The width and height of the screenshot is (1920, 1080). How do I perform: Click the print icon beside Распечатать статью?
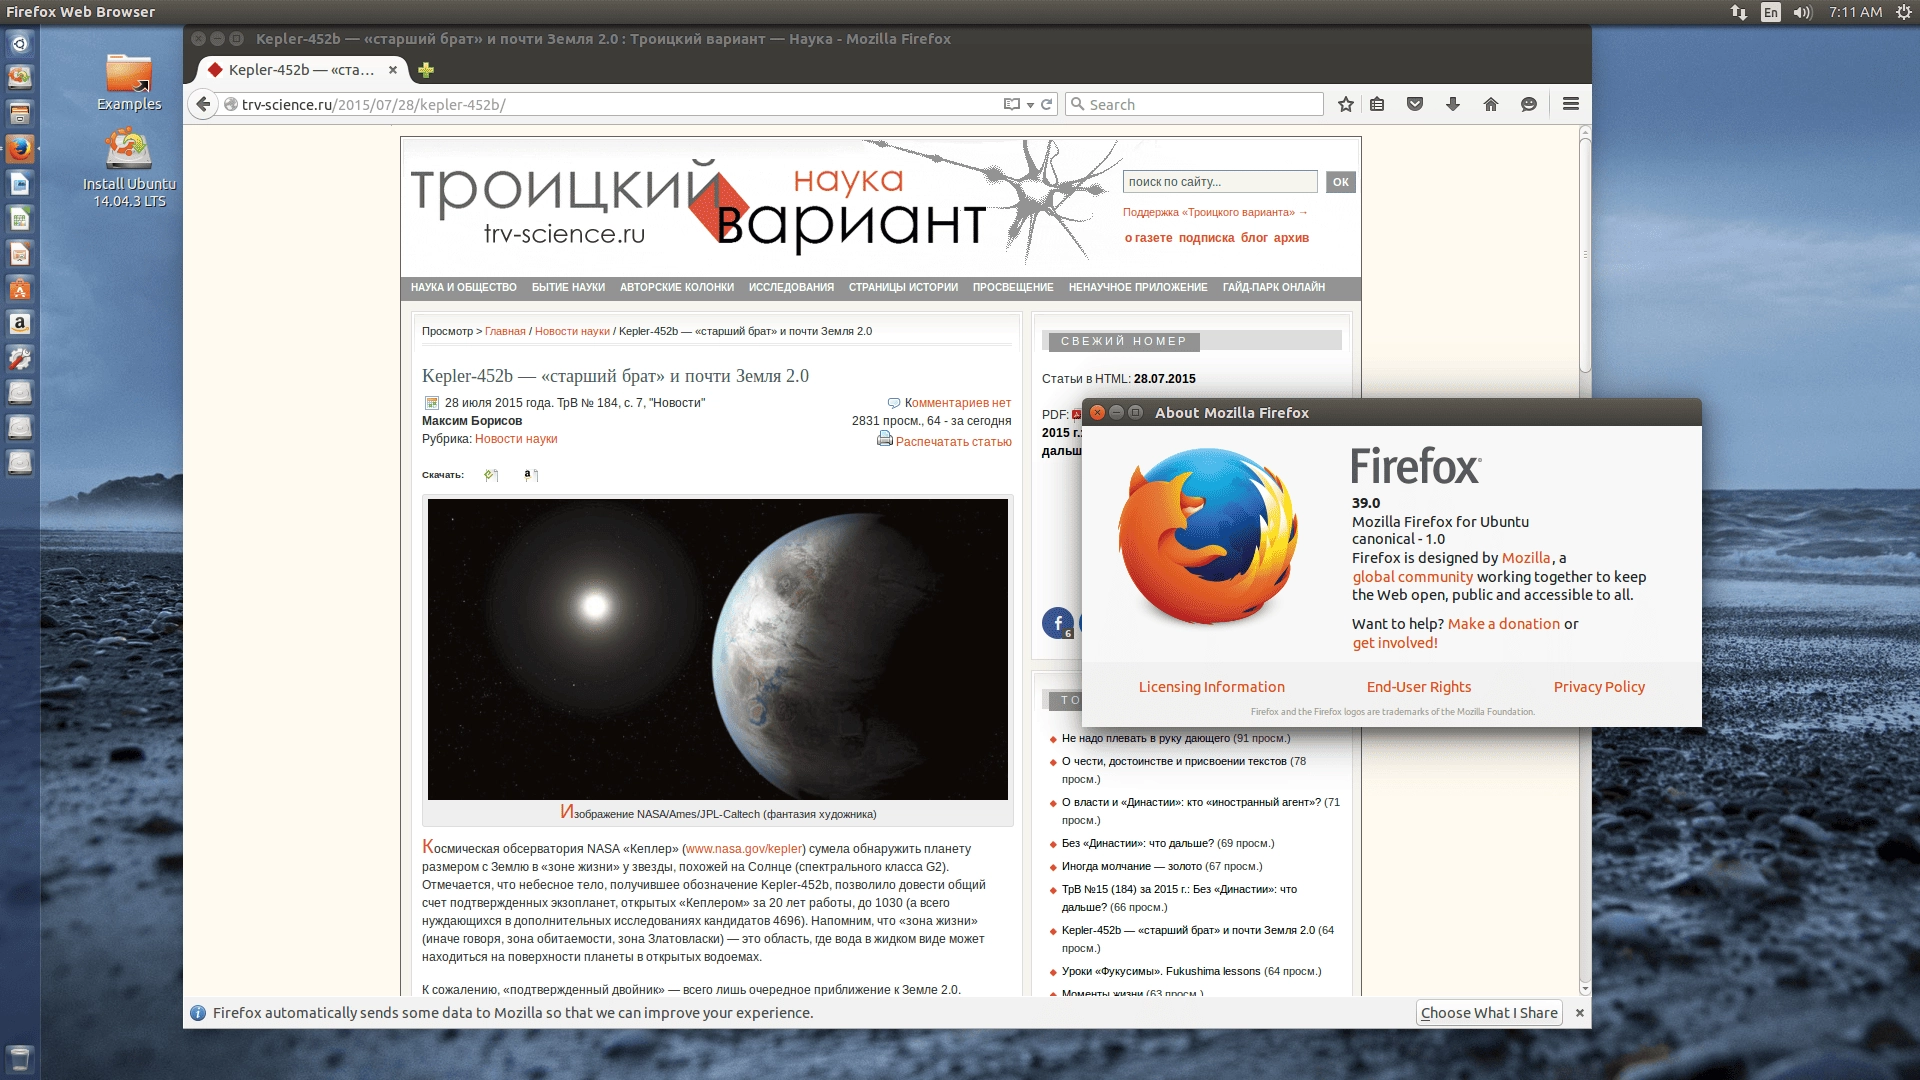click(884, 439)
